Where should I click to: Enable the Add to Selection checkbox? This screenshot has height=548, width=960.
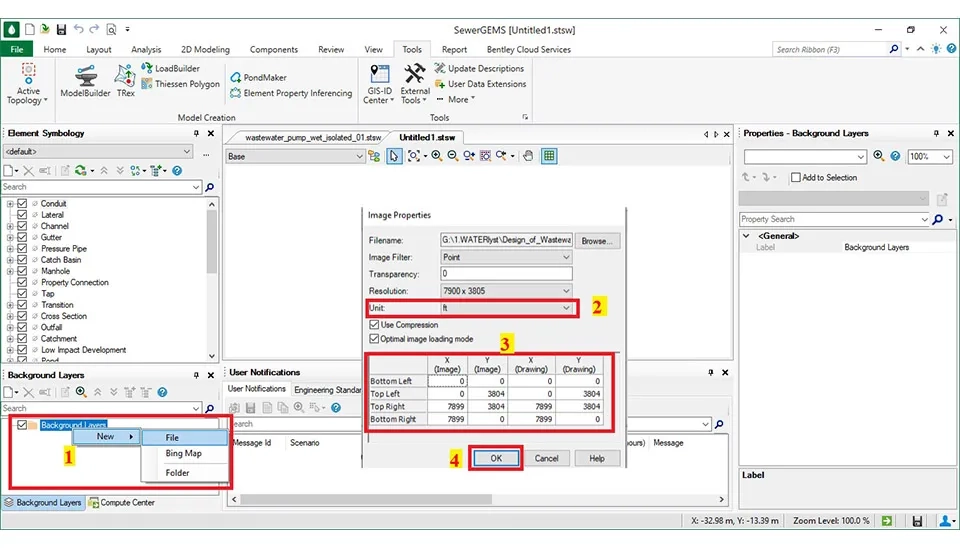click(795, 178)
